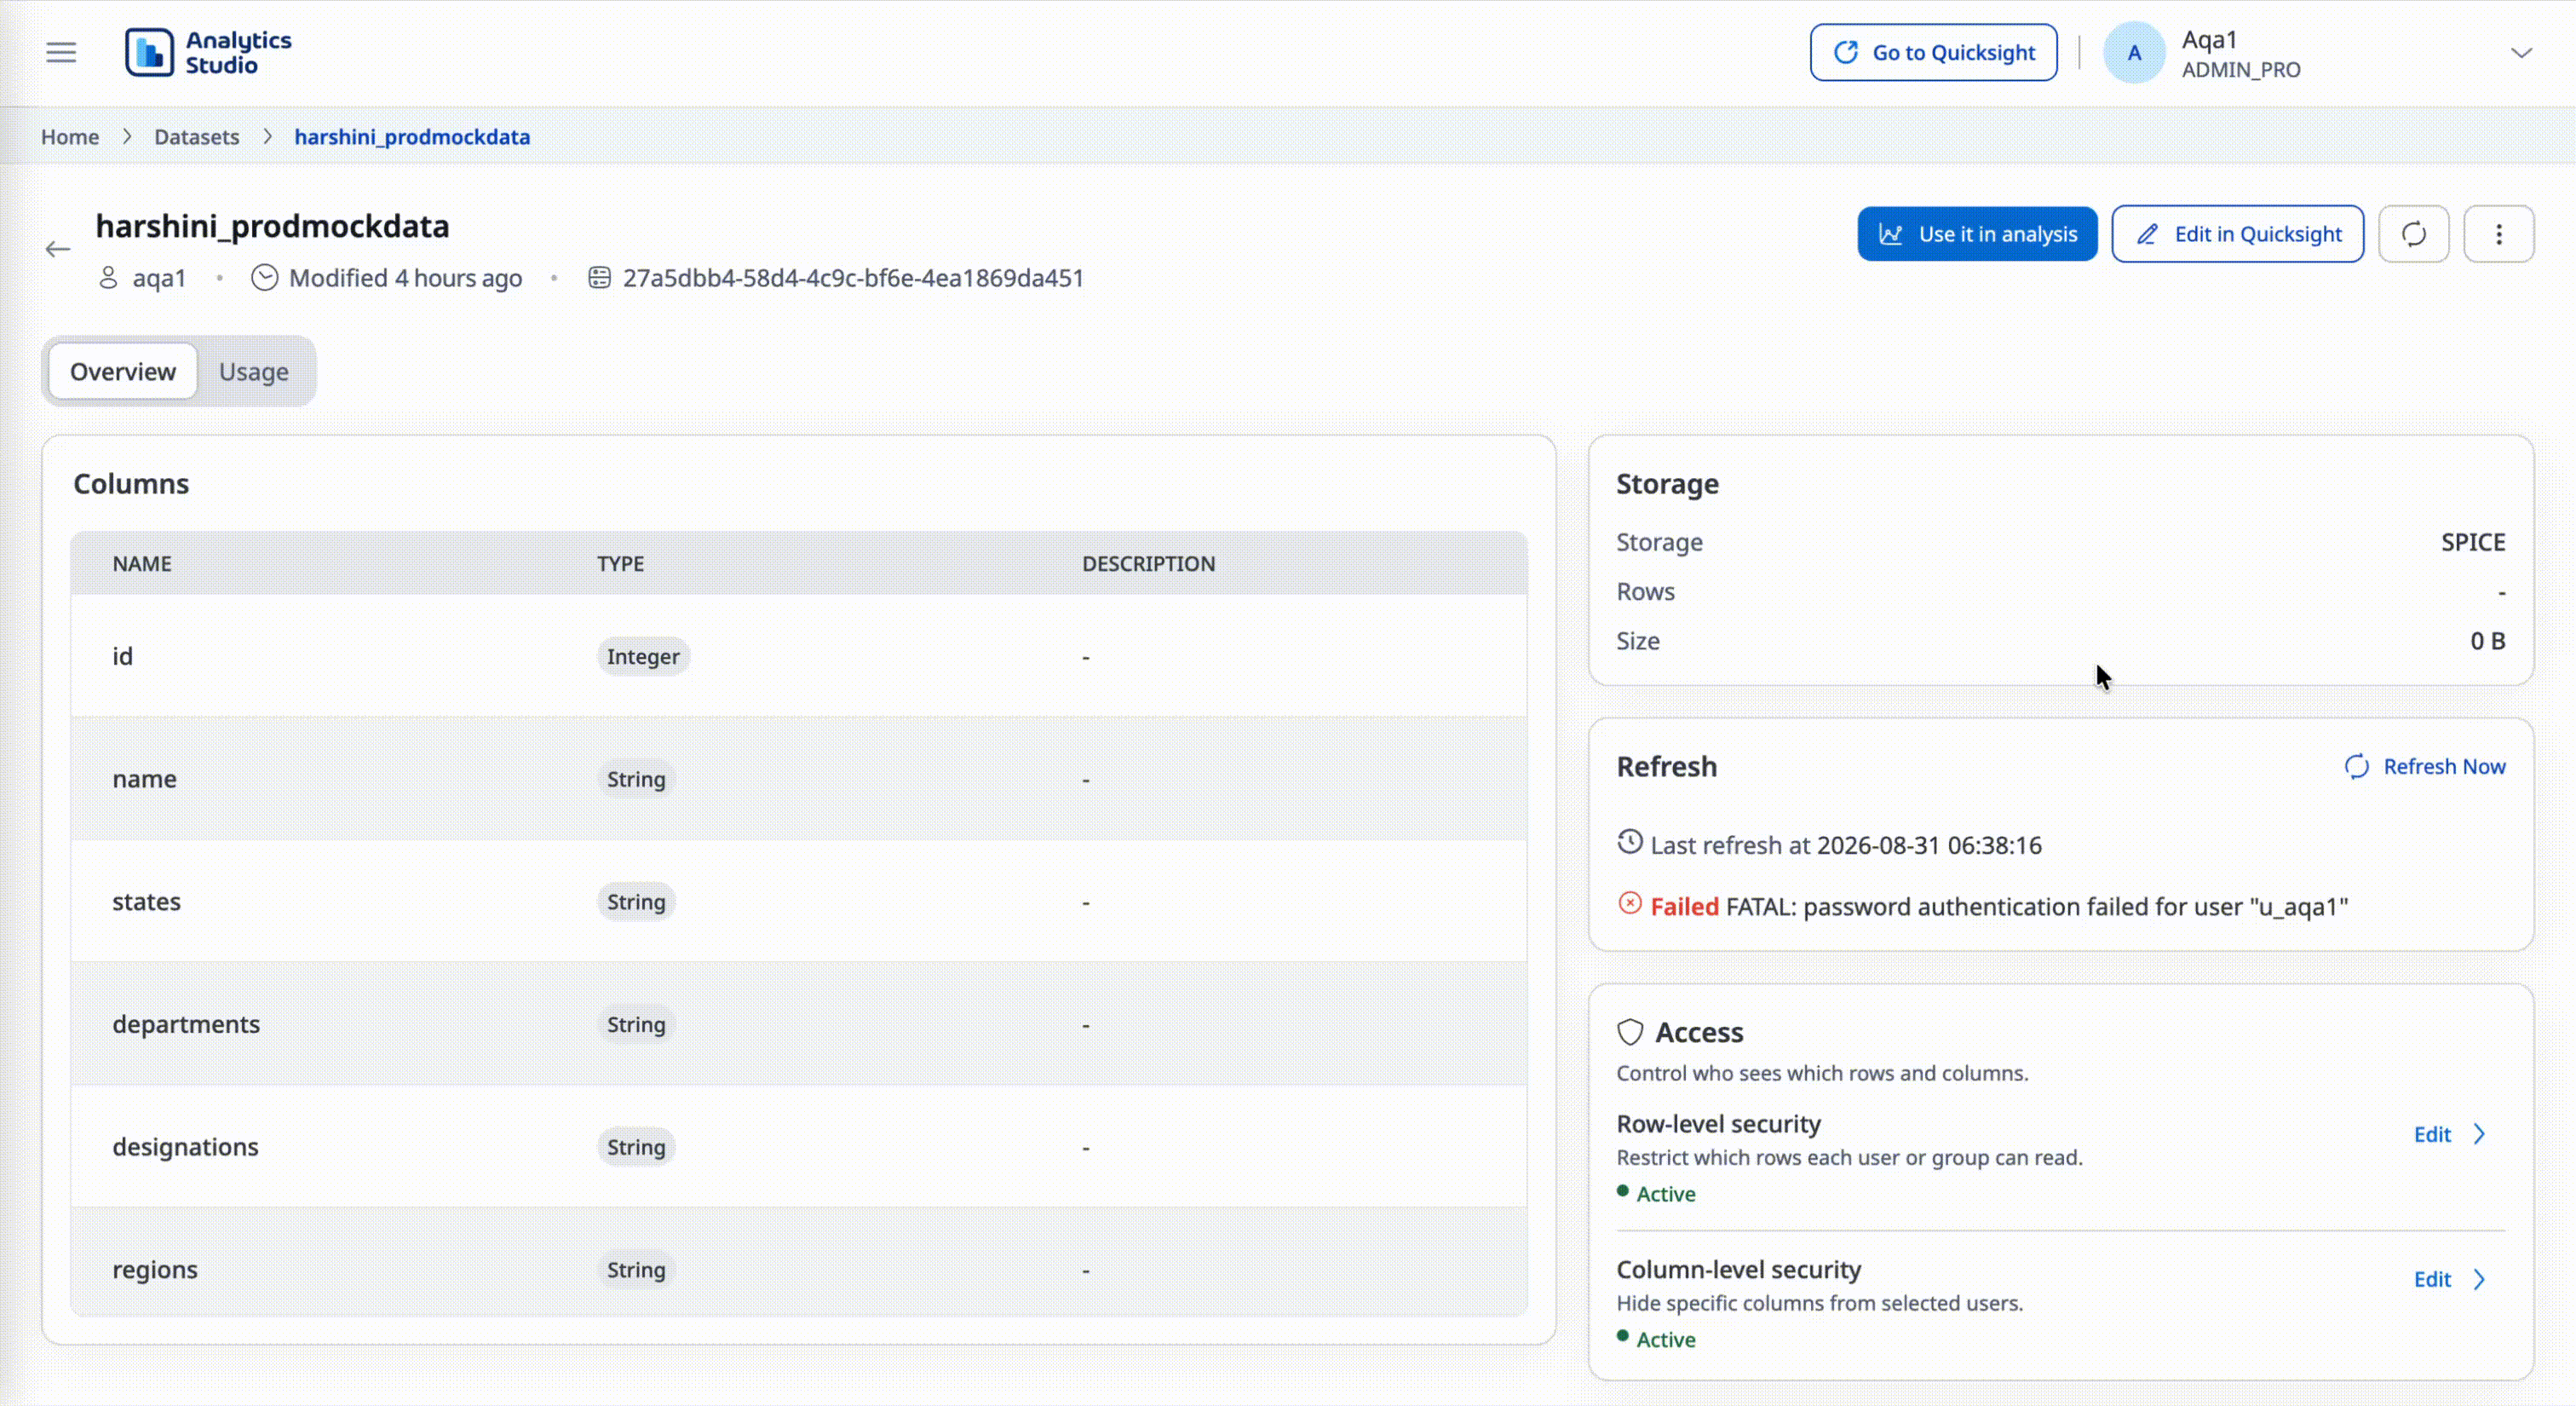Screen dimensions: 2576x1406
Task: Click the last refresh timestamp 2026-08-31 06:38:16
Action: tap(1929, 846)
